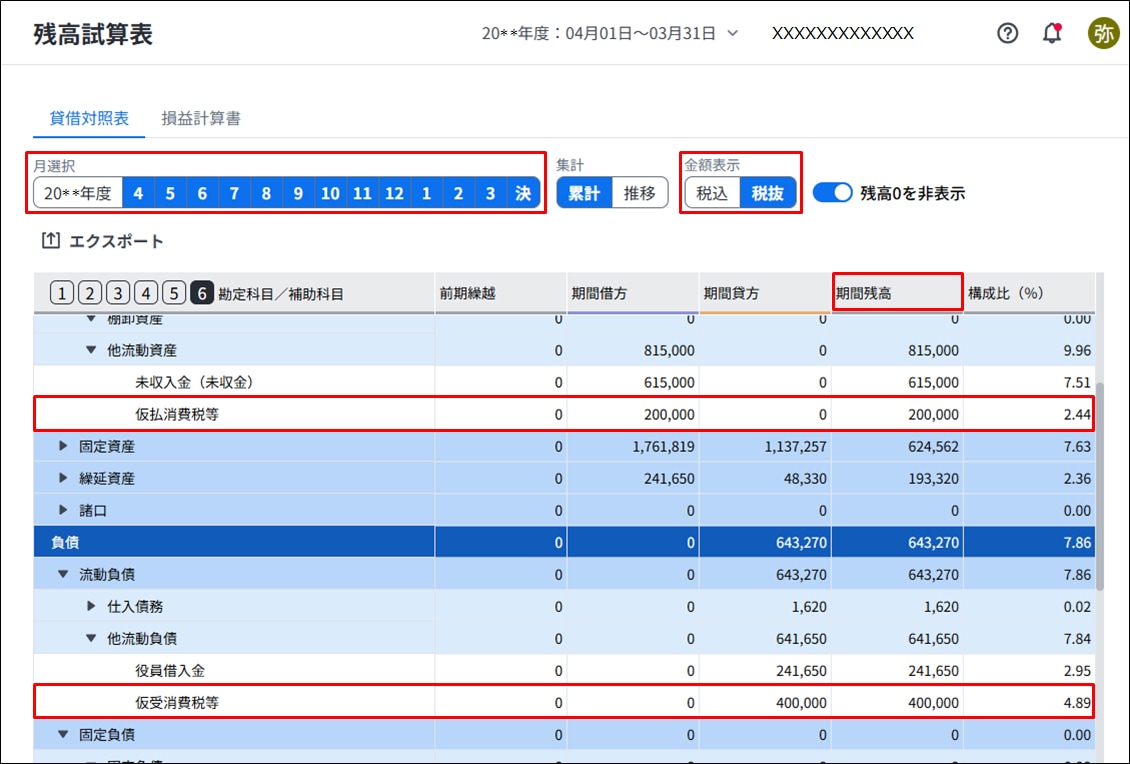This screenshot has height=764, width=1130.
Task: Click the 1,761,819 固定資産 debit value
Action: click(x=664, y=447)
